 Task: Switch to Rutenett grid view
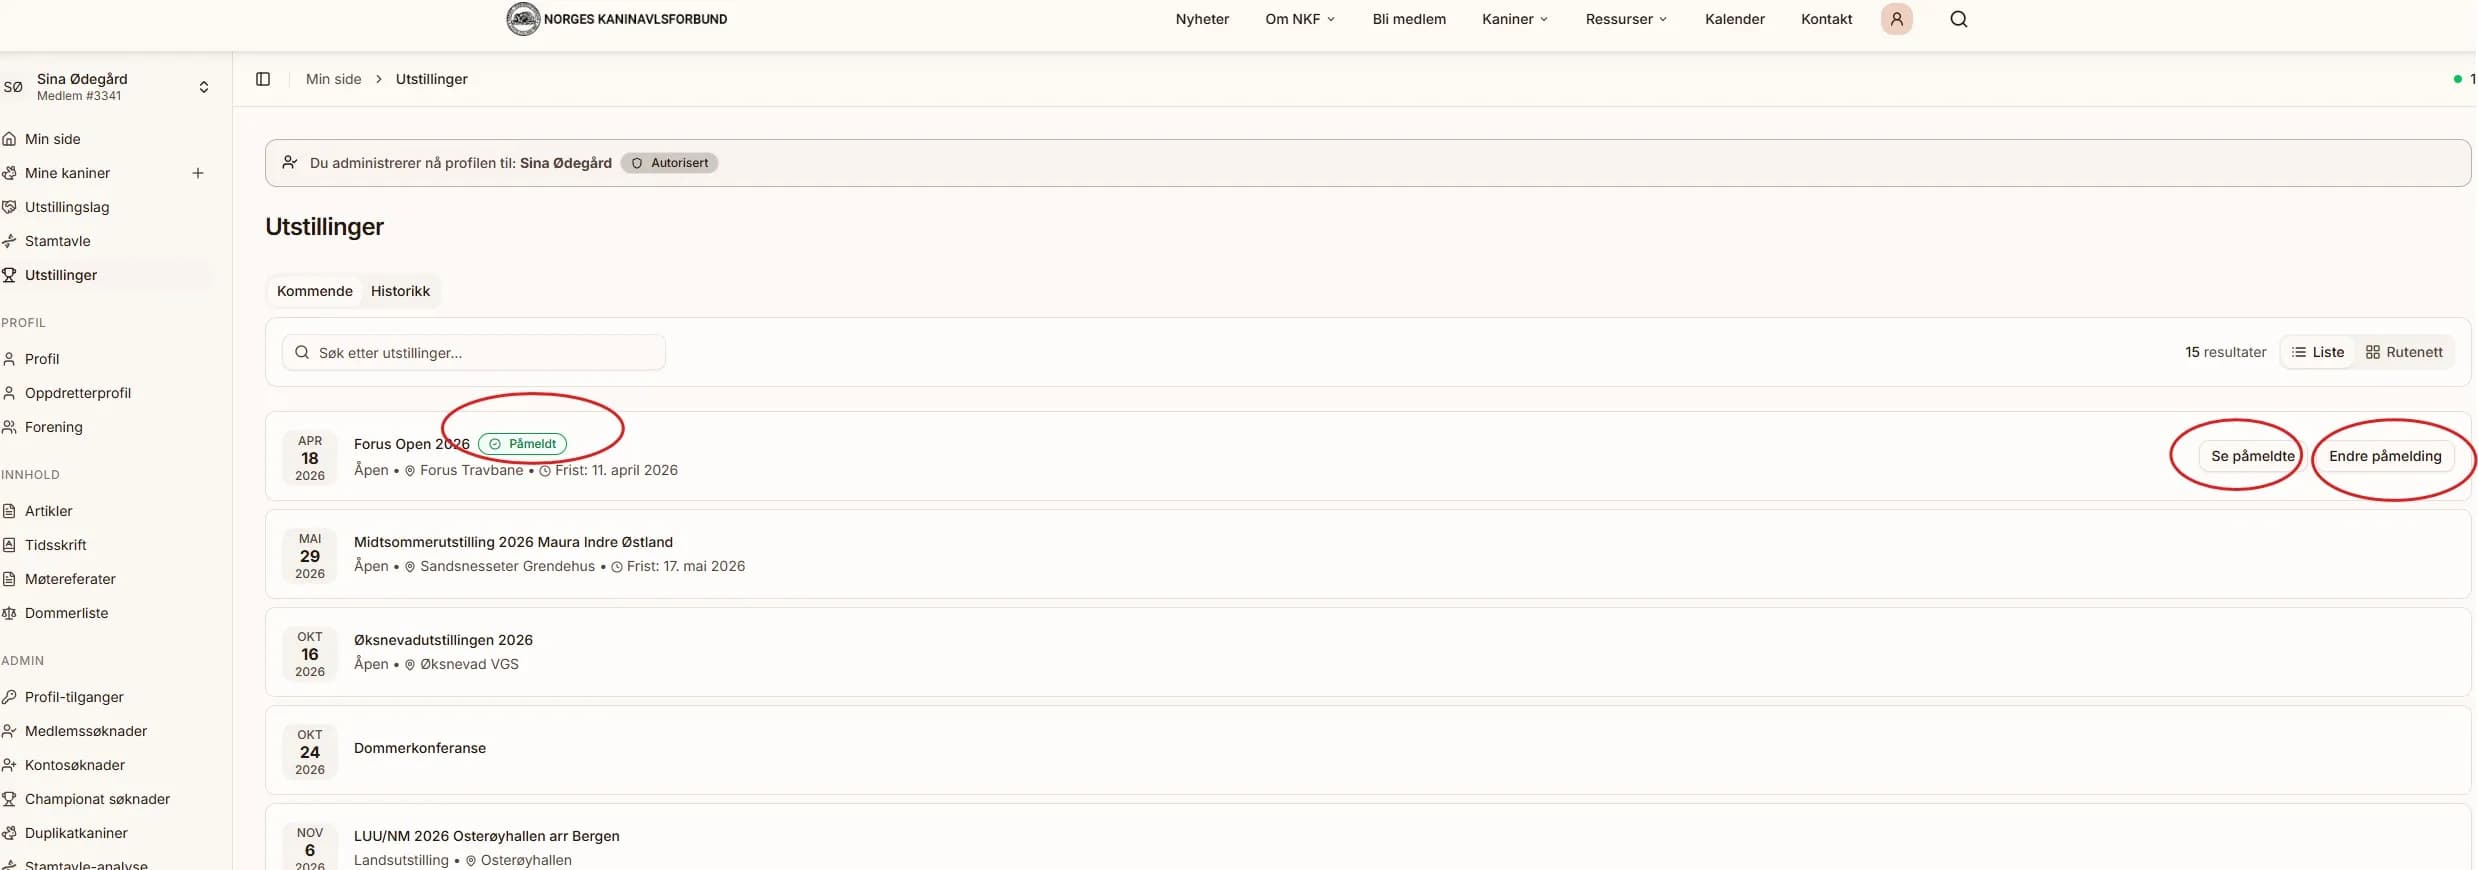[2404, 352]
